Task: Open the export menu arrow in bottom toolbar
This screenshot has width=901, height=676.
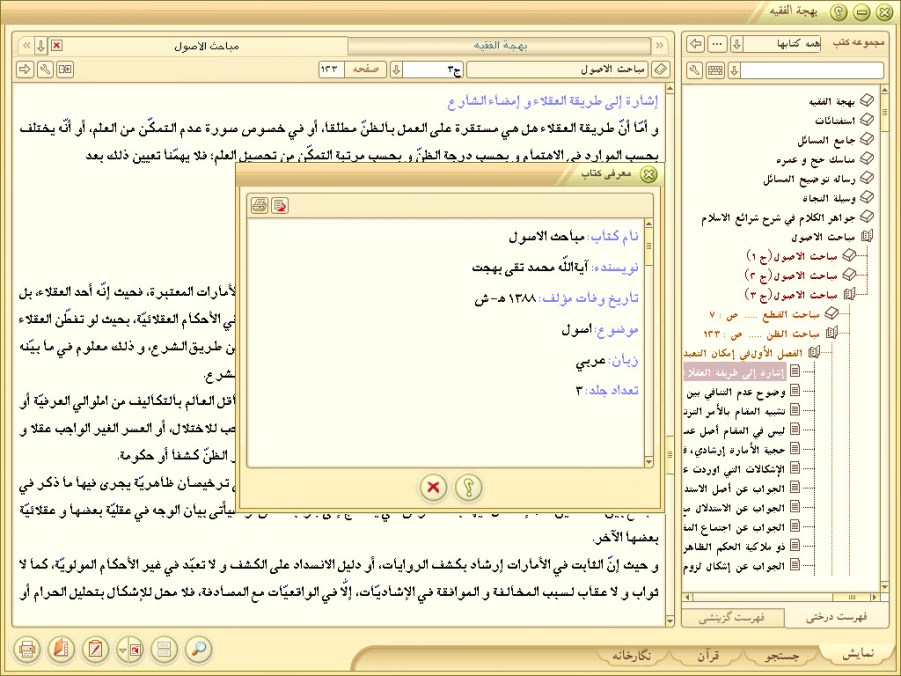Action: pos(123,650)
